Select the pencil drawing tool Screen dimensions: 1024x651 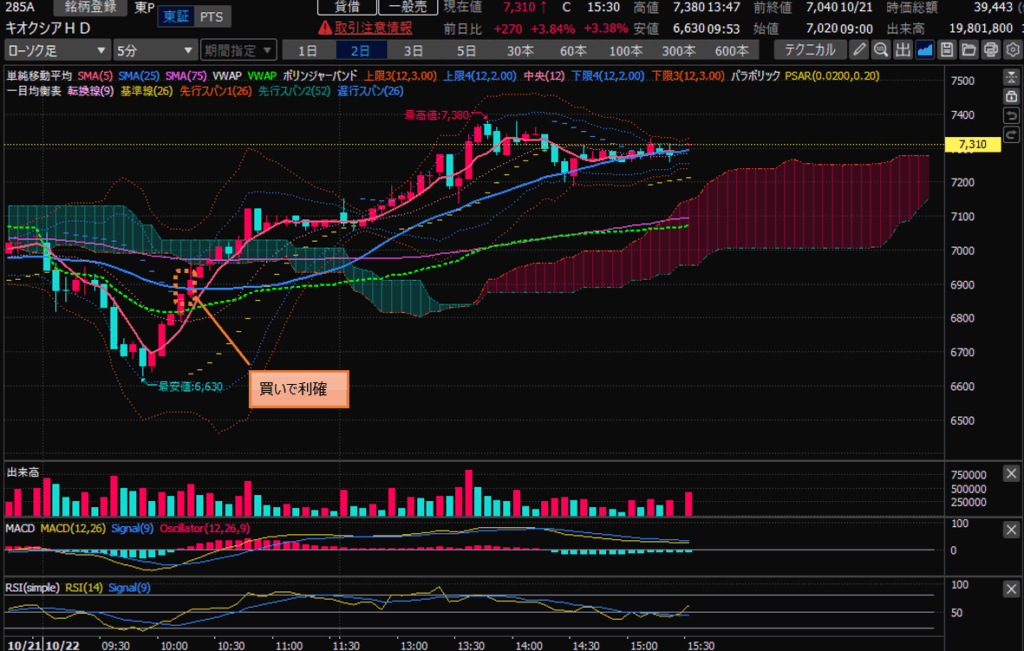860,49
